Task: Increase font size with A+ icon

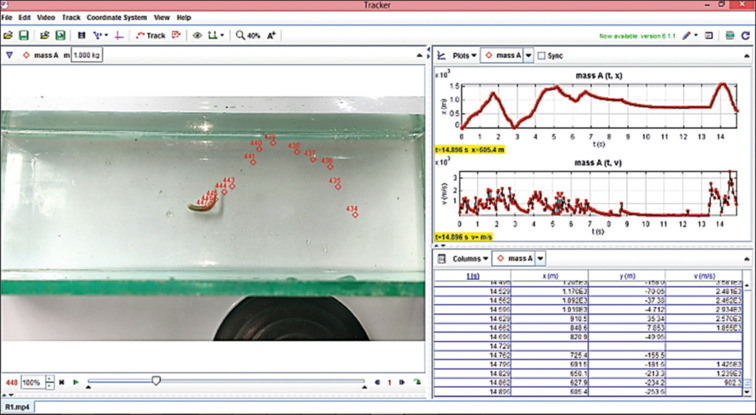Action: pos(271,35)
